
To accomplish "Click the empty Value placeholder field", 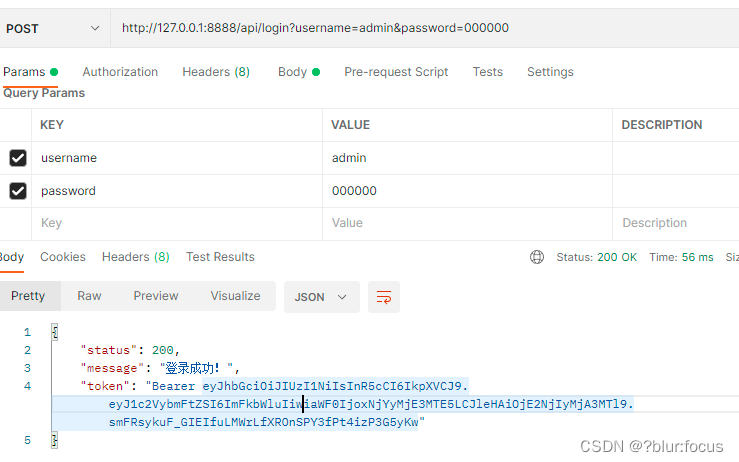I will point(467,223).
